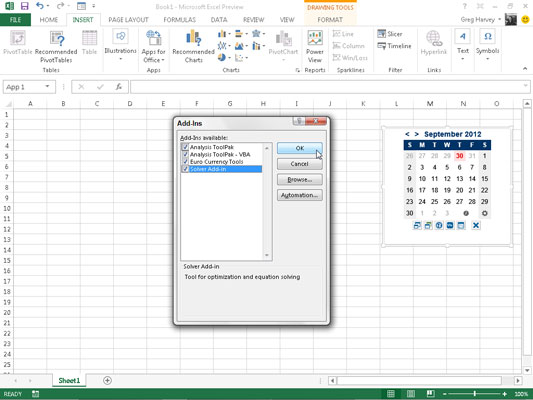Image resolution: width=533 pixels, height=400 pixels.
Task: Open the Text group dropdown
Action: tap(463, 46)
